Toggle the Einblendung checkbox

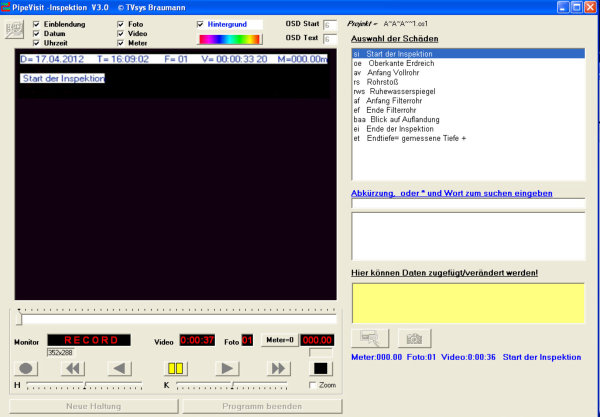pyautogui.click(x=37, y=23)
